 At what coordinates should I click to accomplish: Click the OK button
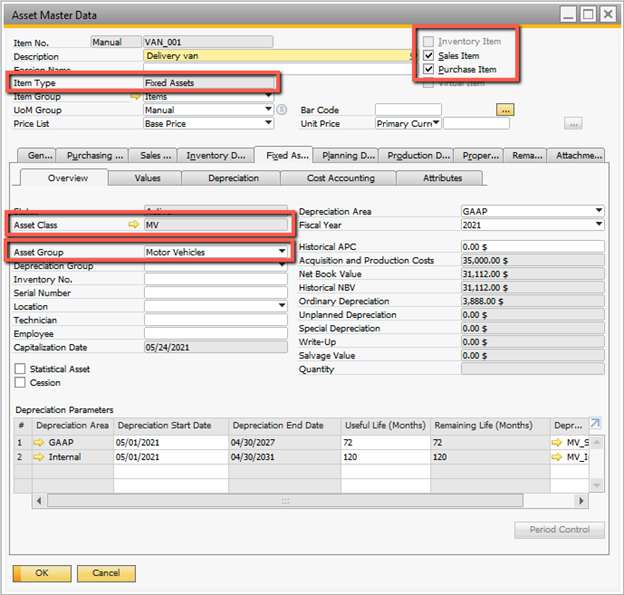click(x=42, y=573)
